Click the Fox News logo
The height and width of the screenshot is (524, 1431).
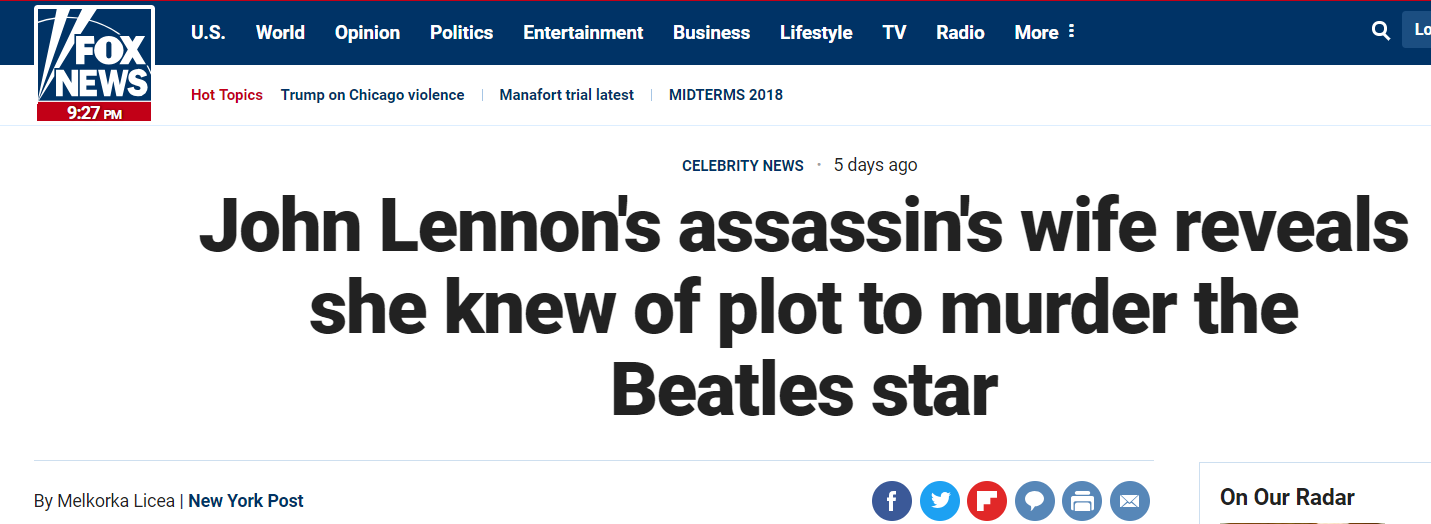(x=94, y=62)
